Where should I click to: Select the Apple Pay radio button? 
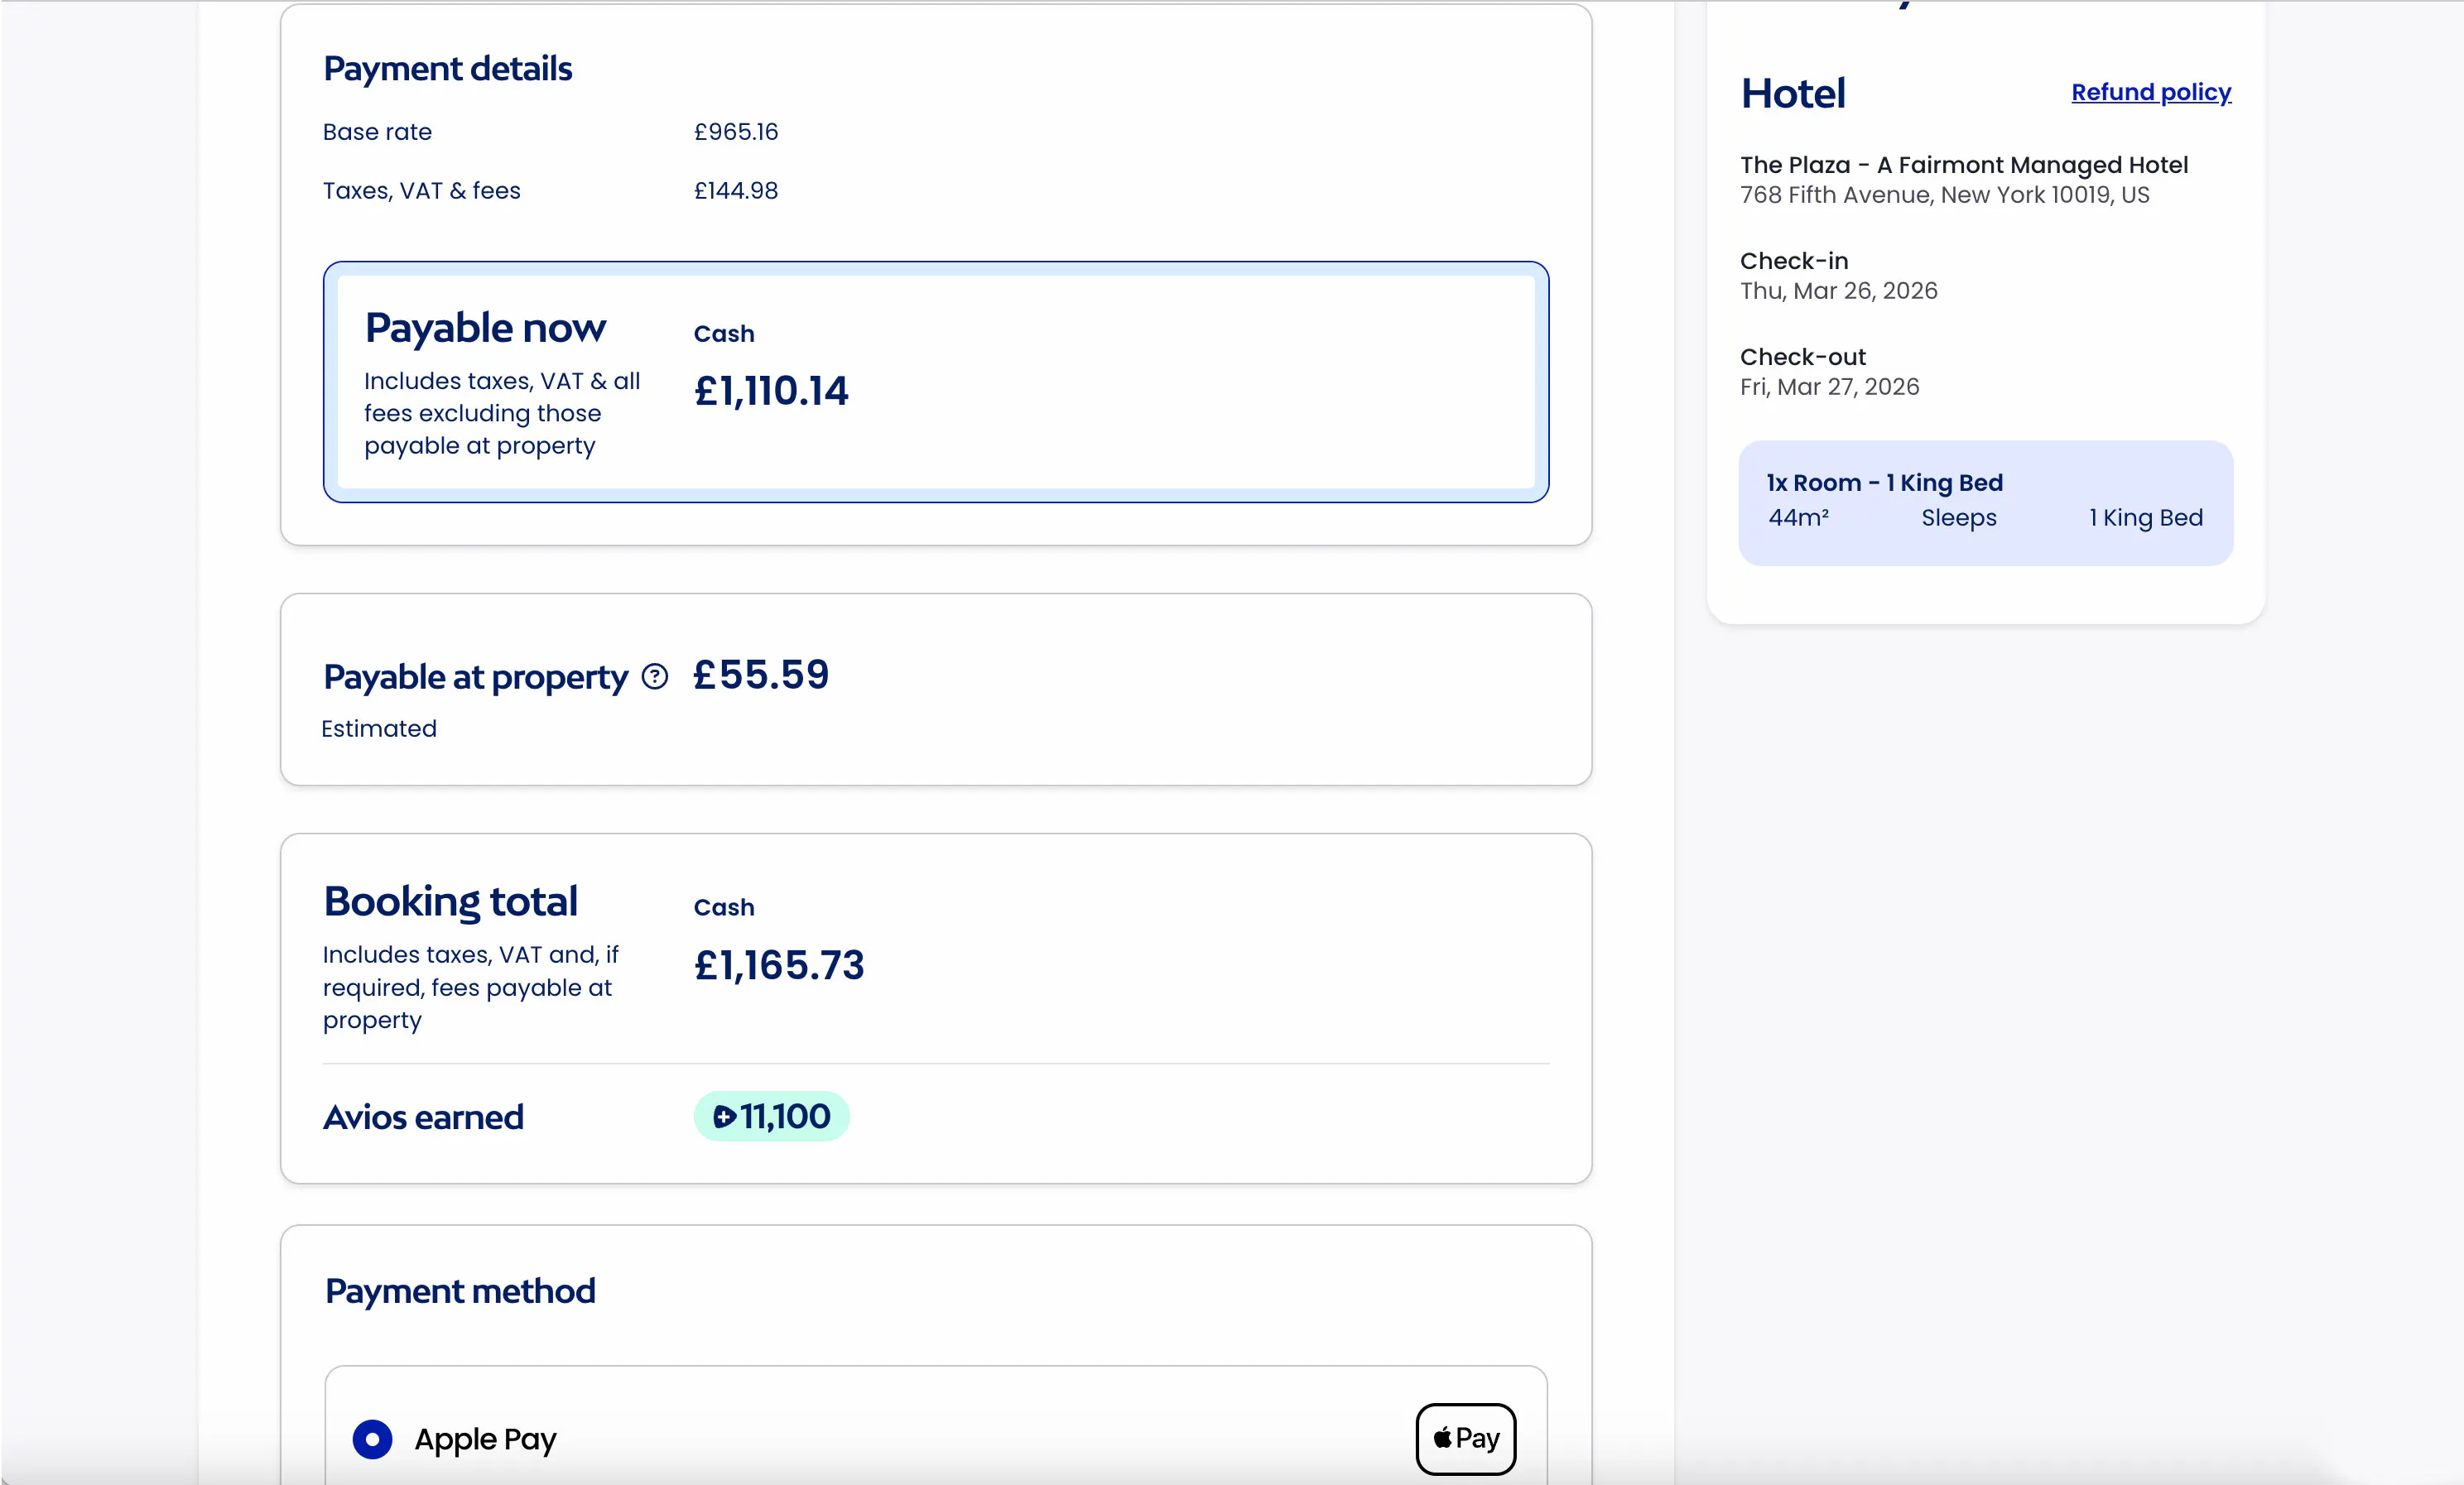(372, 1439)
